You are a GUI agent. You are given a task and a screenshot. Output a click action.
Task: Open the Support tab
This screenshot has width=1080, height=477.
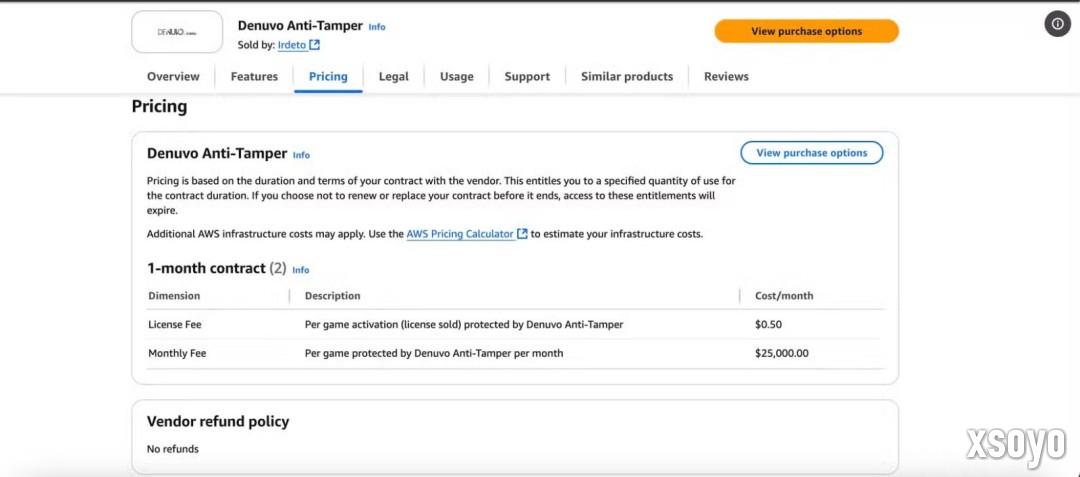tap(527, 77)
